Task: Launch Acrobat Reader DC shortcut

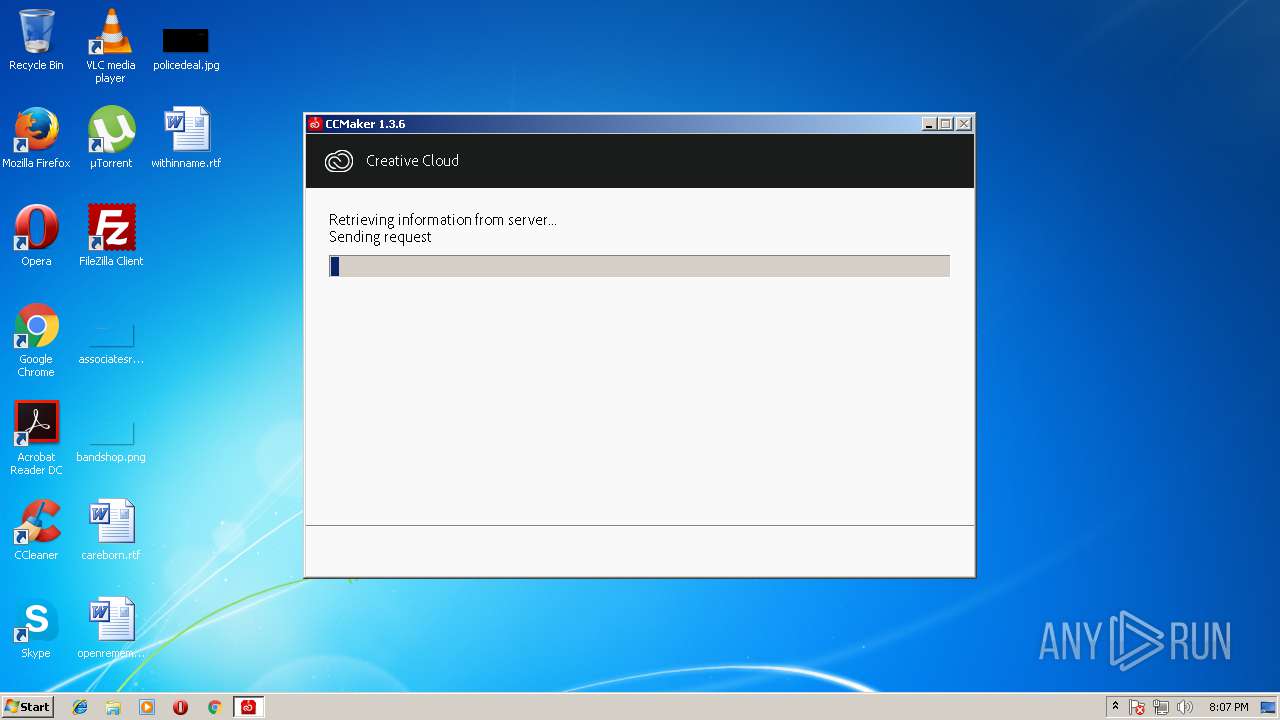Action: click(x=36, y=438)
